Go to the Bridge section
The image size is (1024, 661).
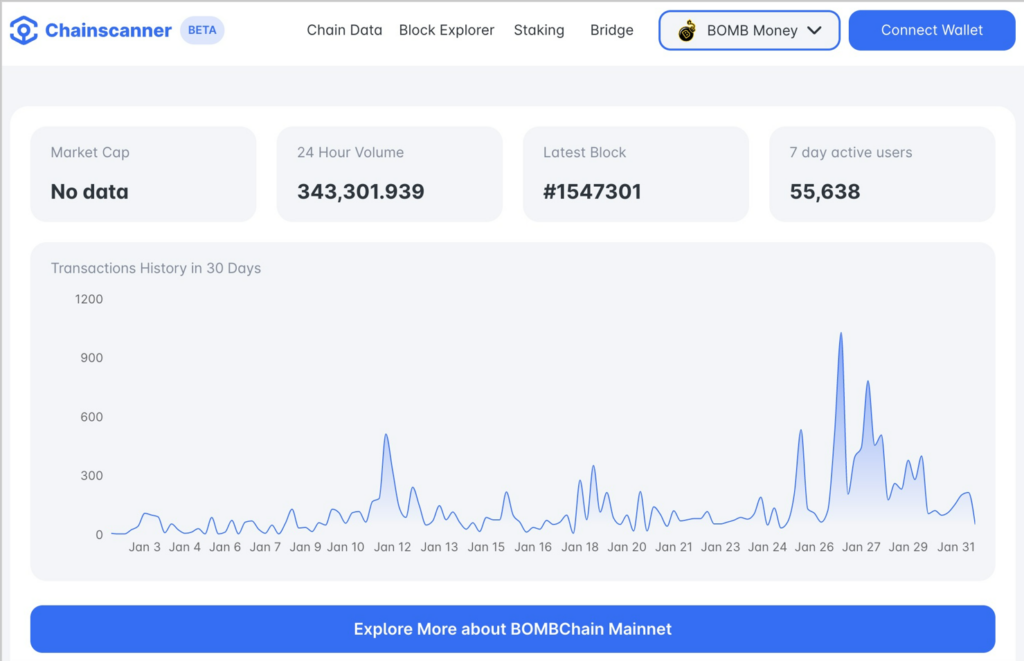pos(611,30)
